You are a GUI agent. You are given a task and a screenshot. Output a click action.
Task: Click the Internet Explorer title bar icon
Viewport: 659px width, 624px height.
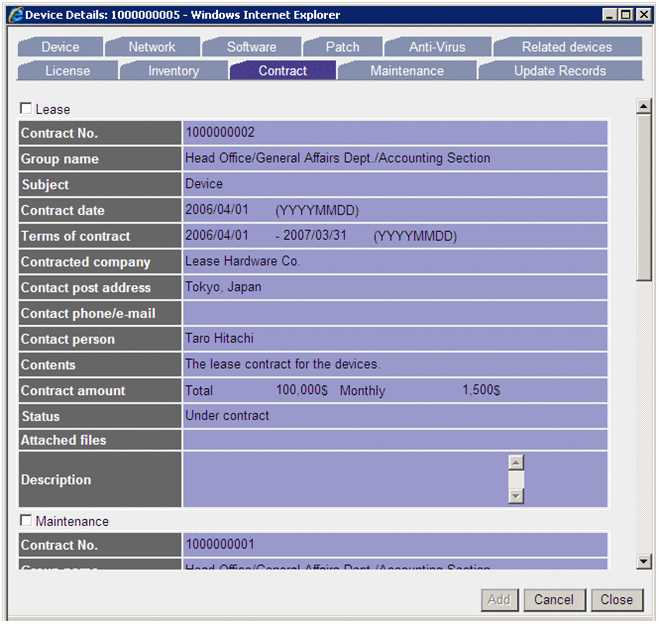(16, 15)
